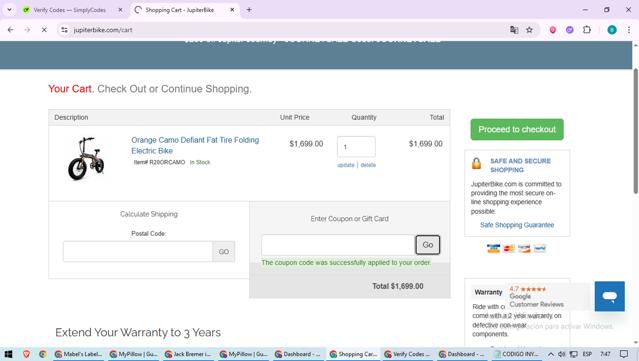Select the Shopping Cart JupiterBike tab
The image size is (639, 361).
pos(179,10)
